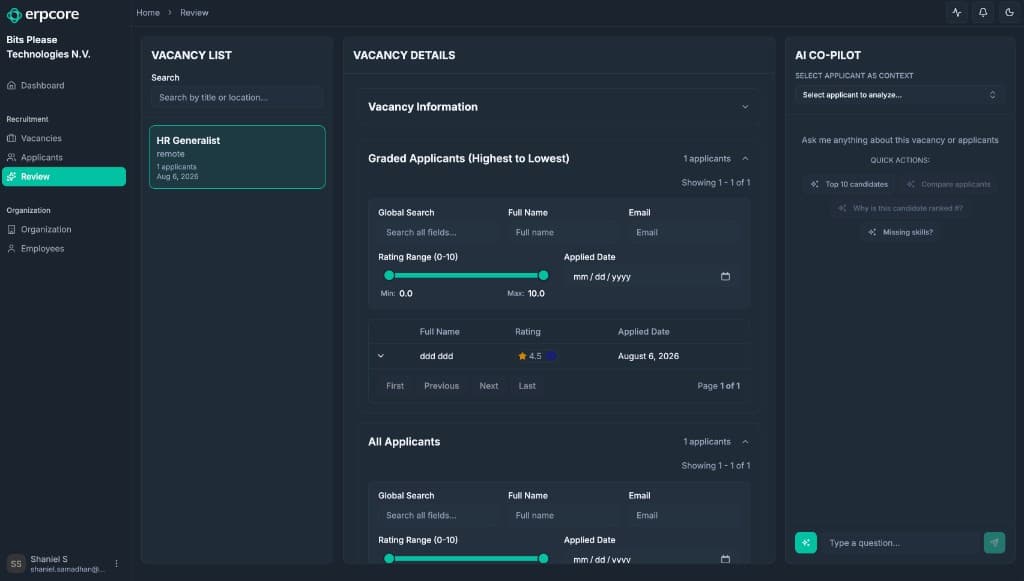Click the Review breadcrumb
Viewport: 1024px width, 581px height.
pyautogui.click(x=195, y=12)
